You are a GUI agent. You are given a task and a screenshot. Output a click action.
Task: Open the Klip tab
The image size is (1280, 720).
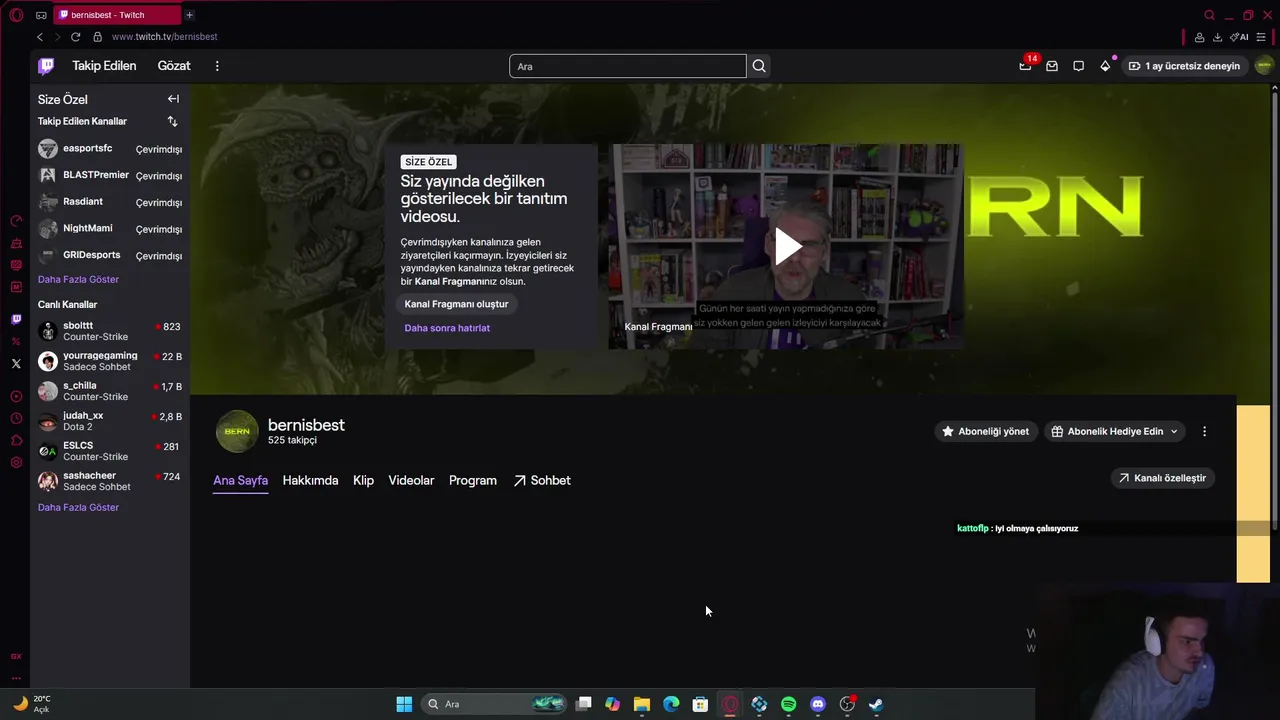coord(363,481)
